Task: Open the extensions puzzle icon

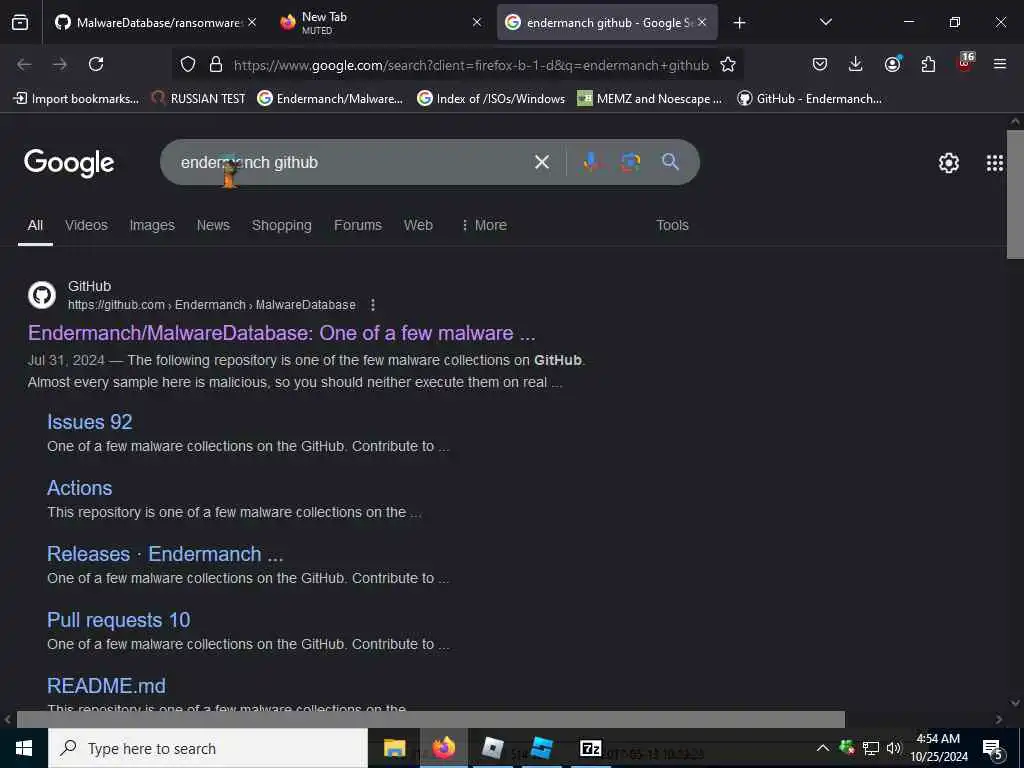Action: pos(928,64)
